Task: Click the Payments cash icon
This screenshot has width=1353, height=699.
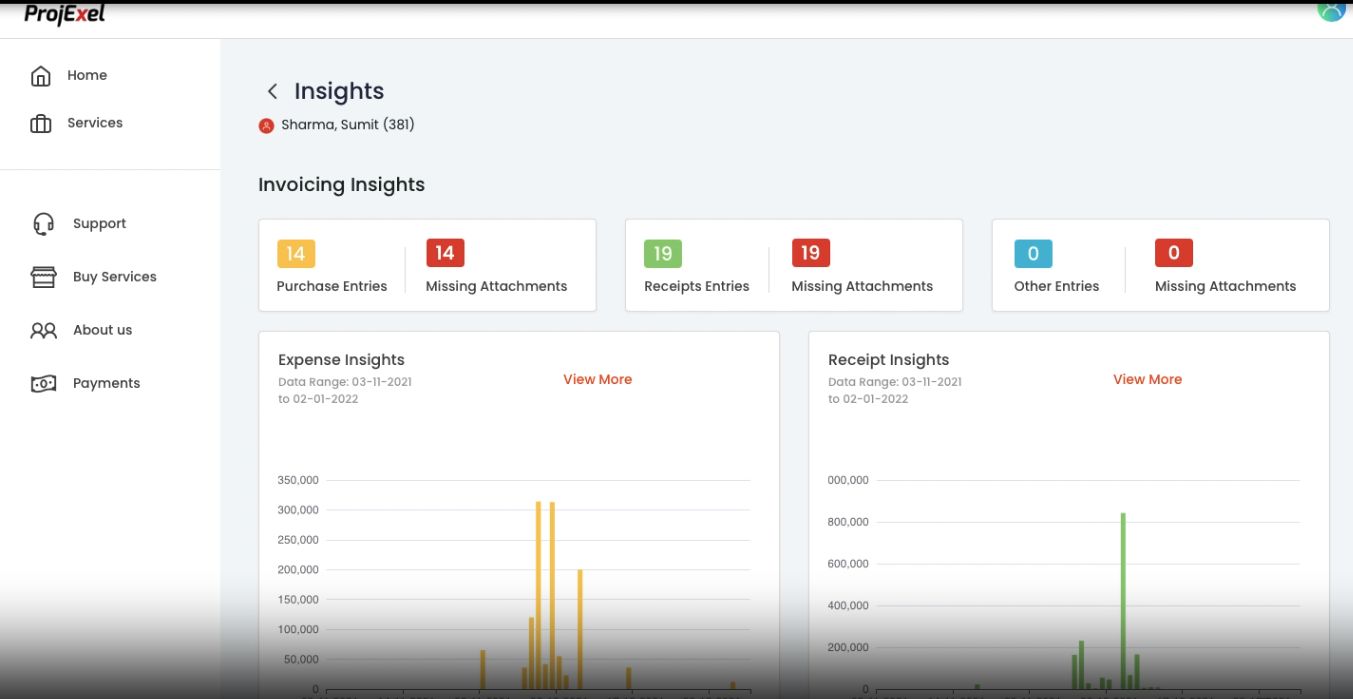Action: 44,383
